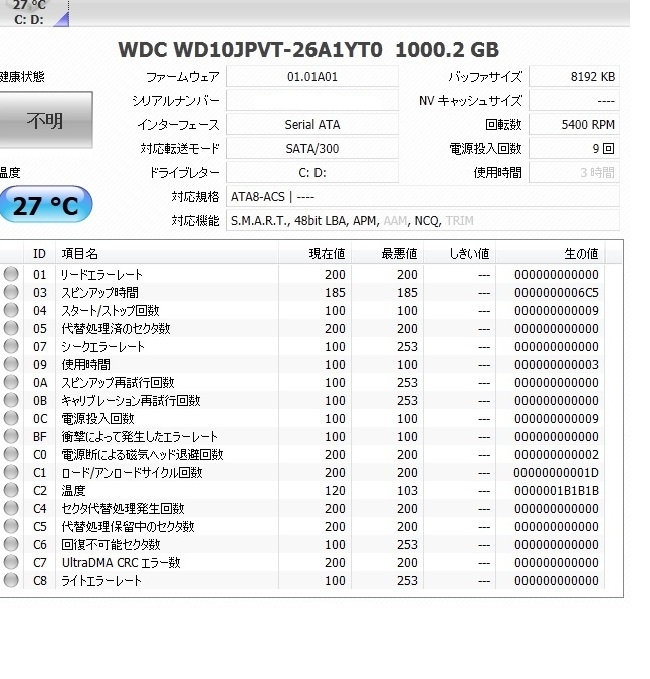650x679 pixels.
Task: Select the 代替処理保留中のセクタ数 row
Action: 302,526
